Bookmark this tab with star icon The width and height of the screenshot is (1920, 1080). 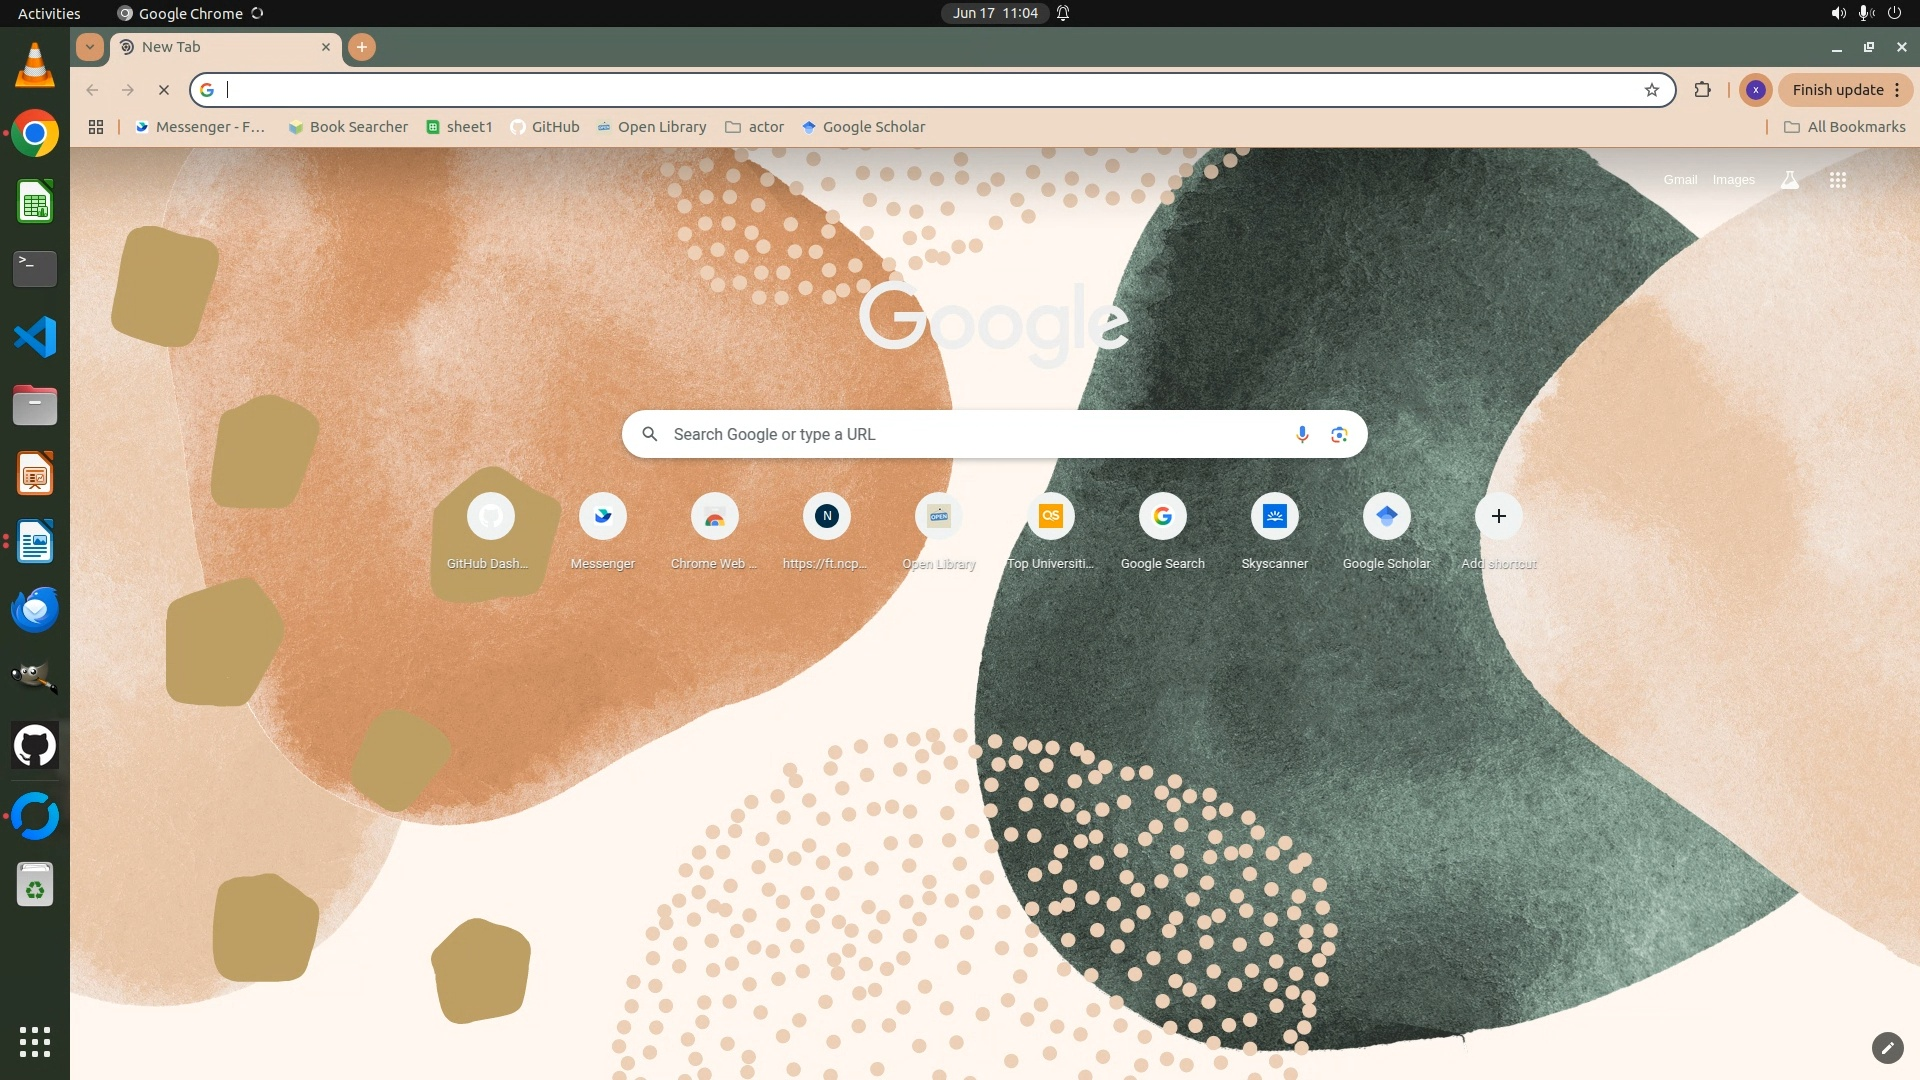[1651, 90]
